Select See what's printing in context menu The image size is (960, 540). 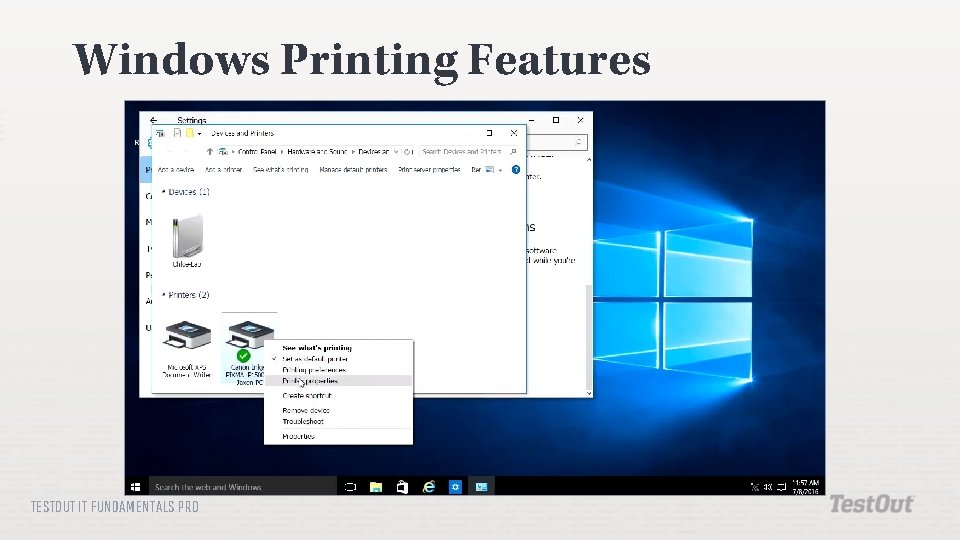(339, 348)
